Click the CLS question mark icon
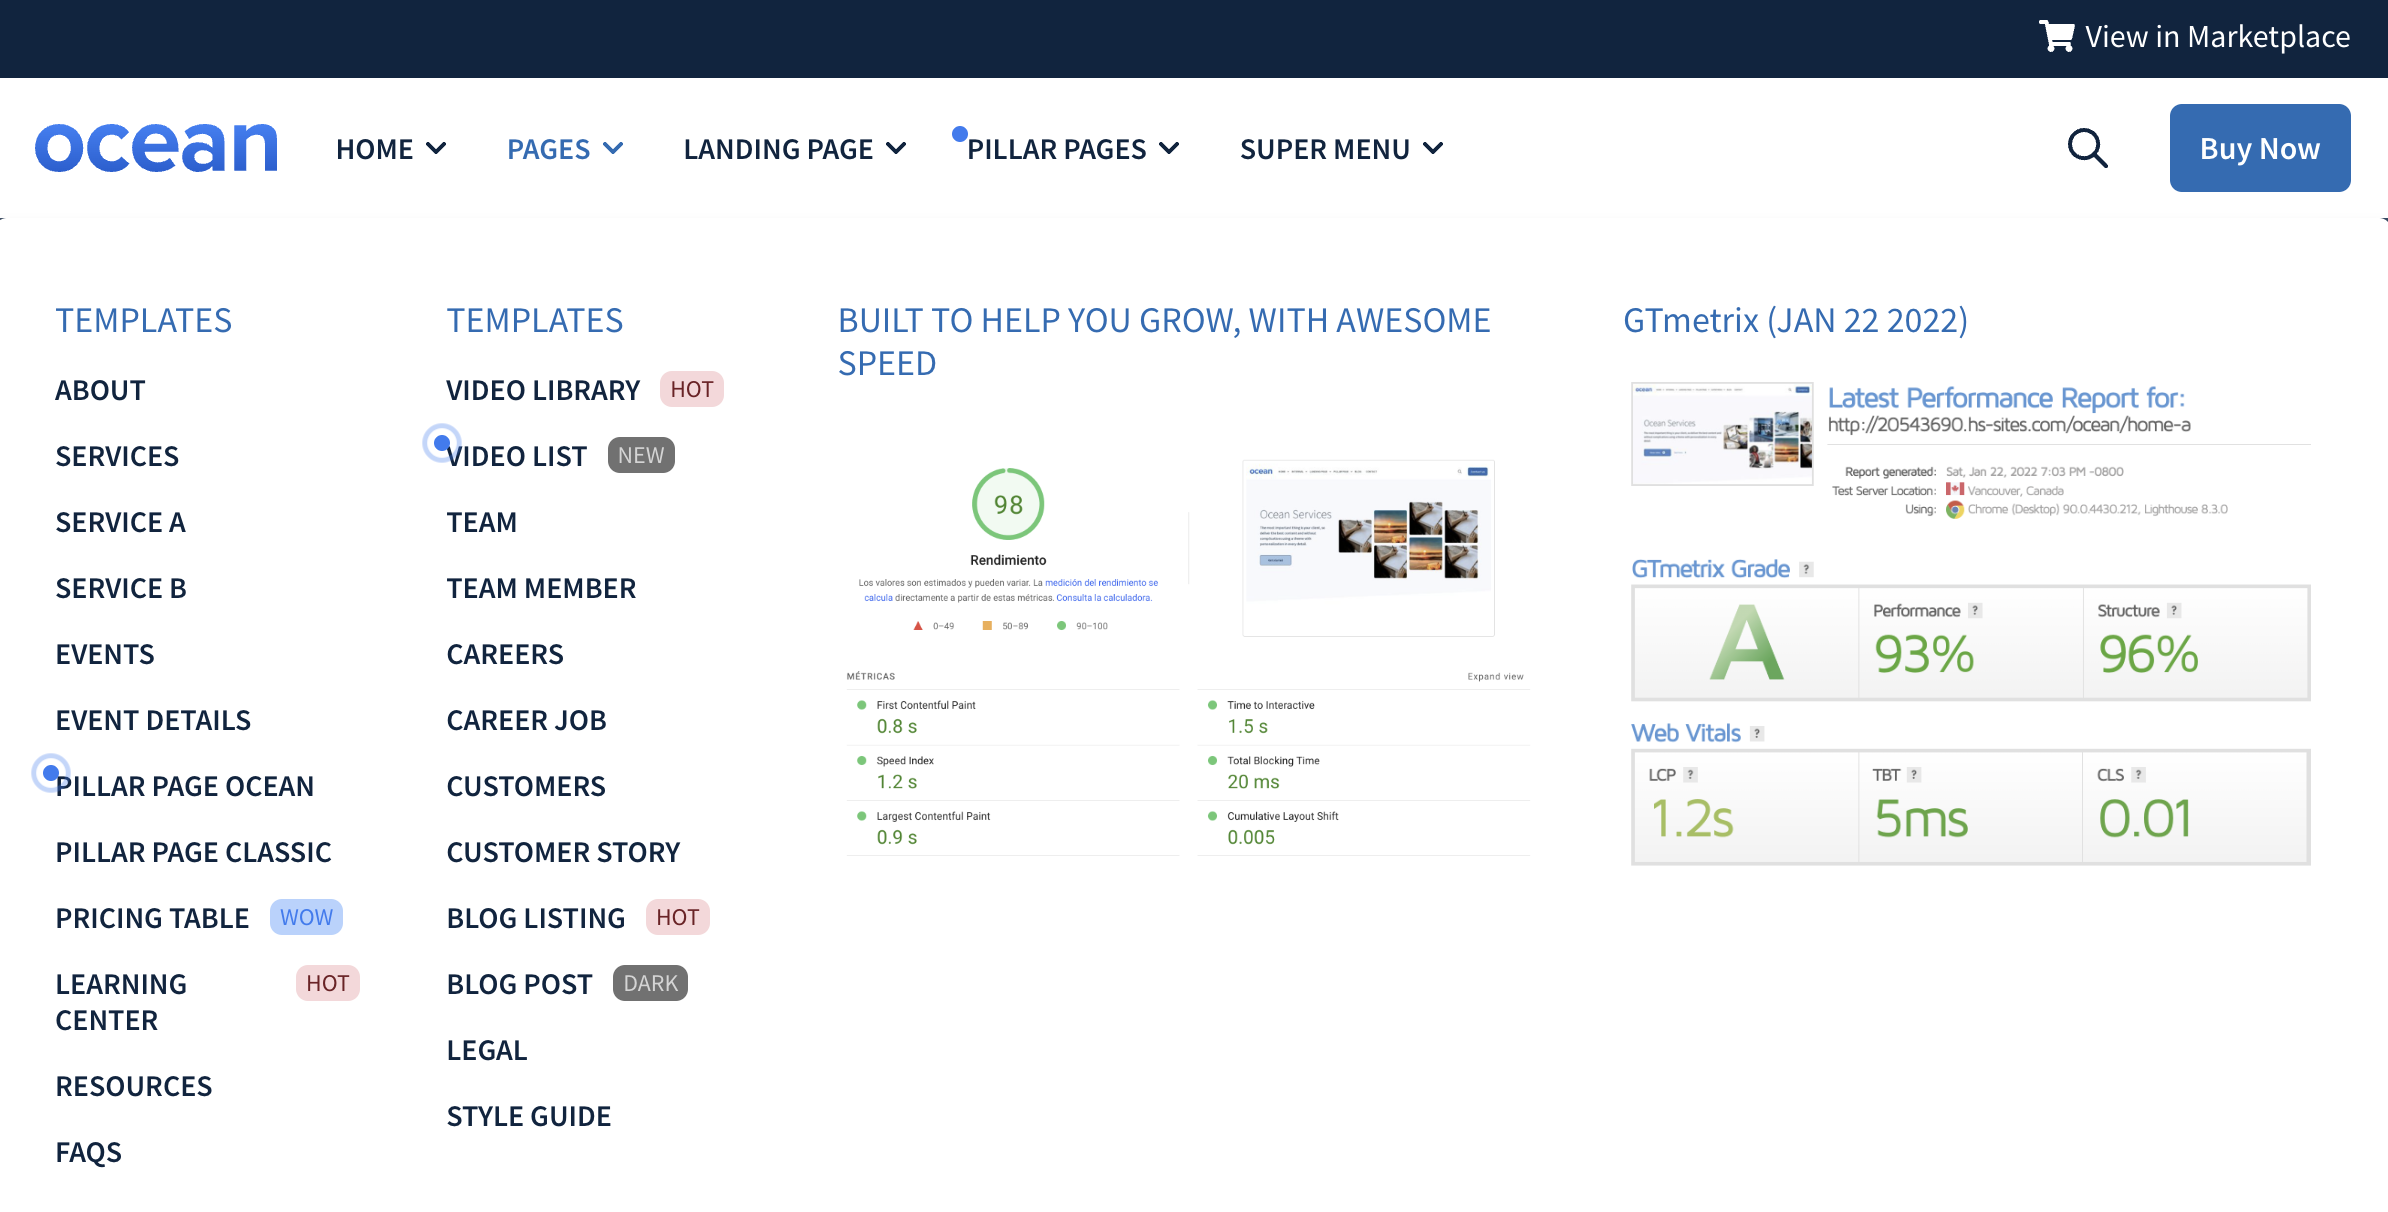The height and width of the screenshot is (1212, 2388). tap(2139, 774)
